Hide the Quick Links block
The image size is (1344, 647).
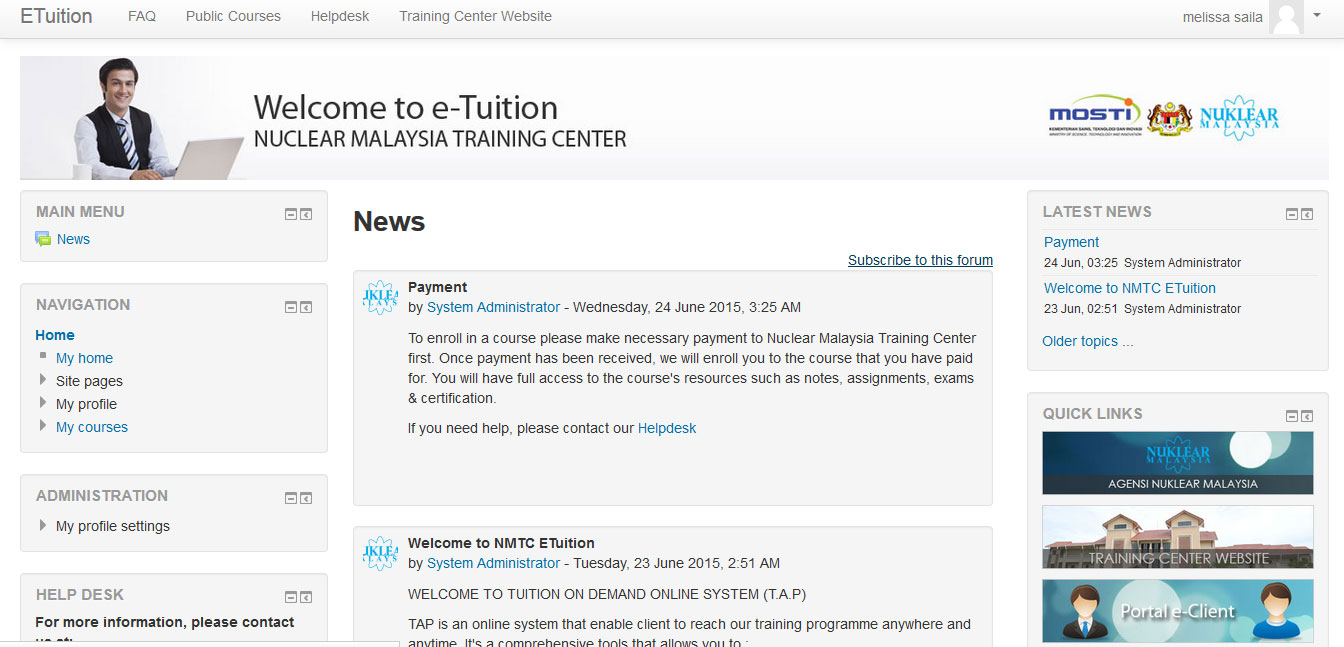point(1292,416)
